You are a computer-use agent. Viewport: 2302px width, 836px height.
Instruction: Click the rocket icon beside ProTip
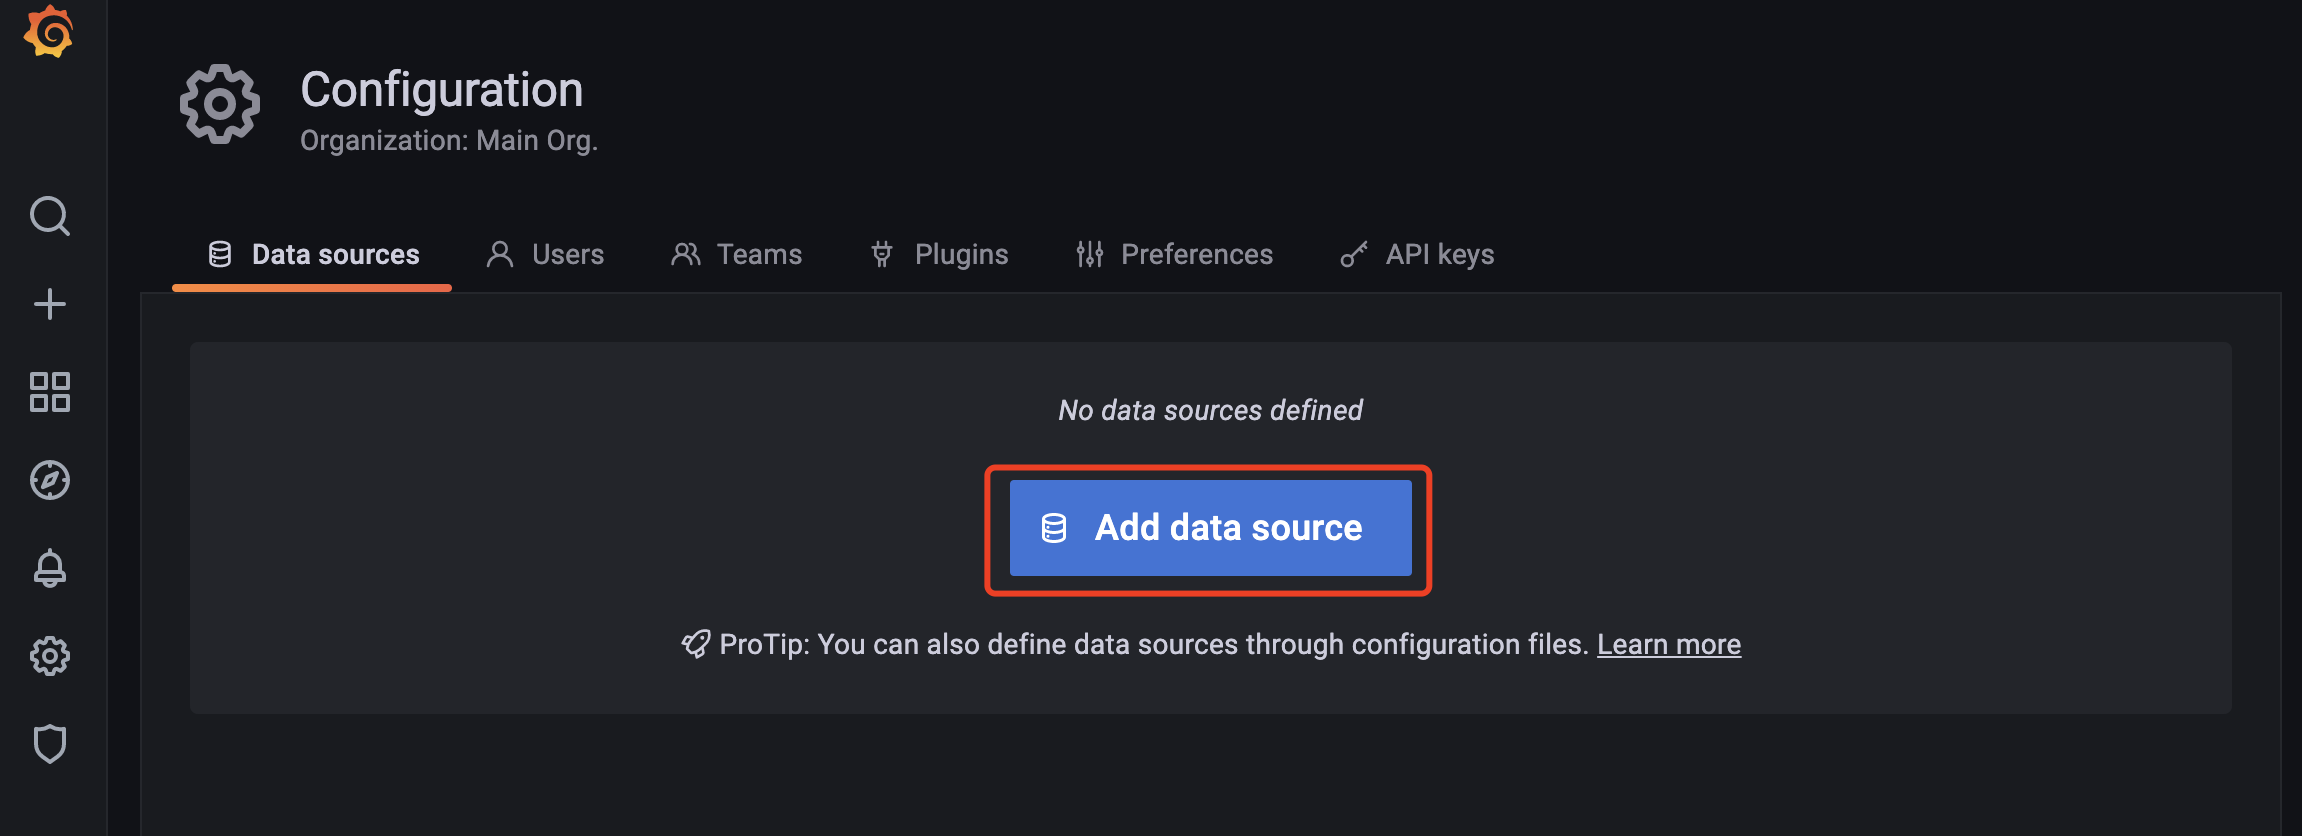[696, 644]
